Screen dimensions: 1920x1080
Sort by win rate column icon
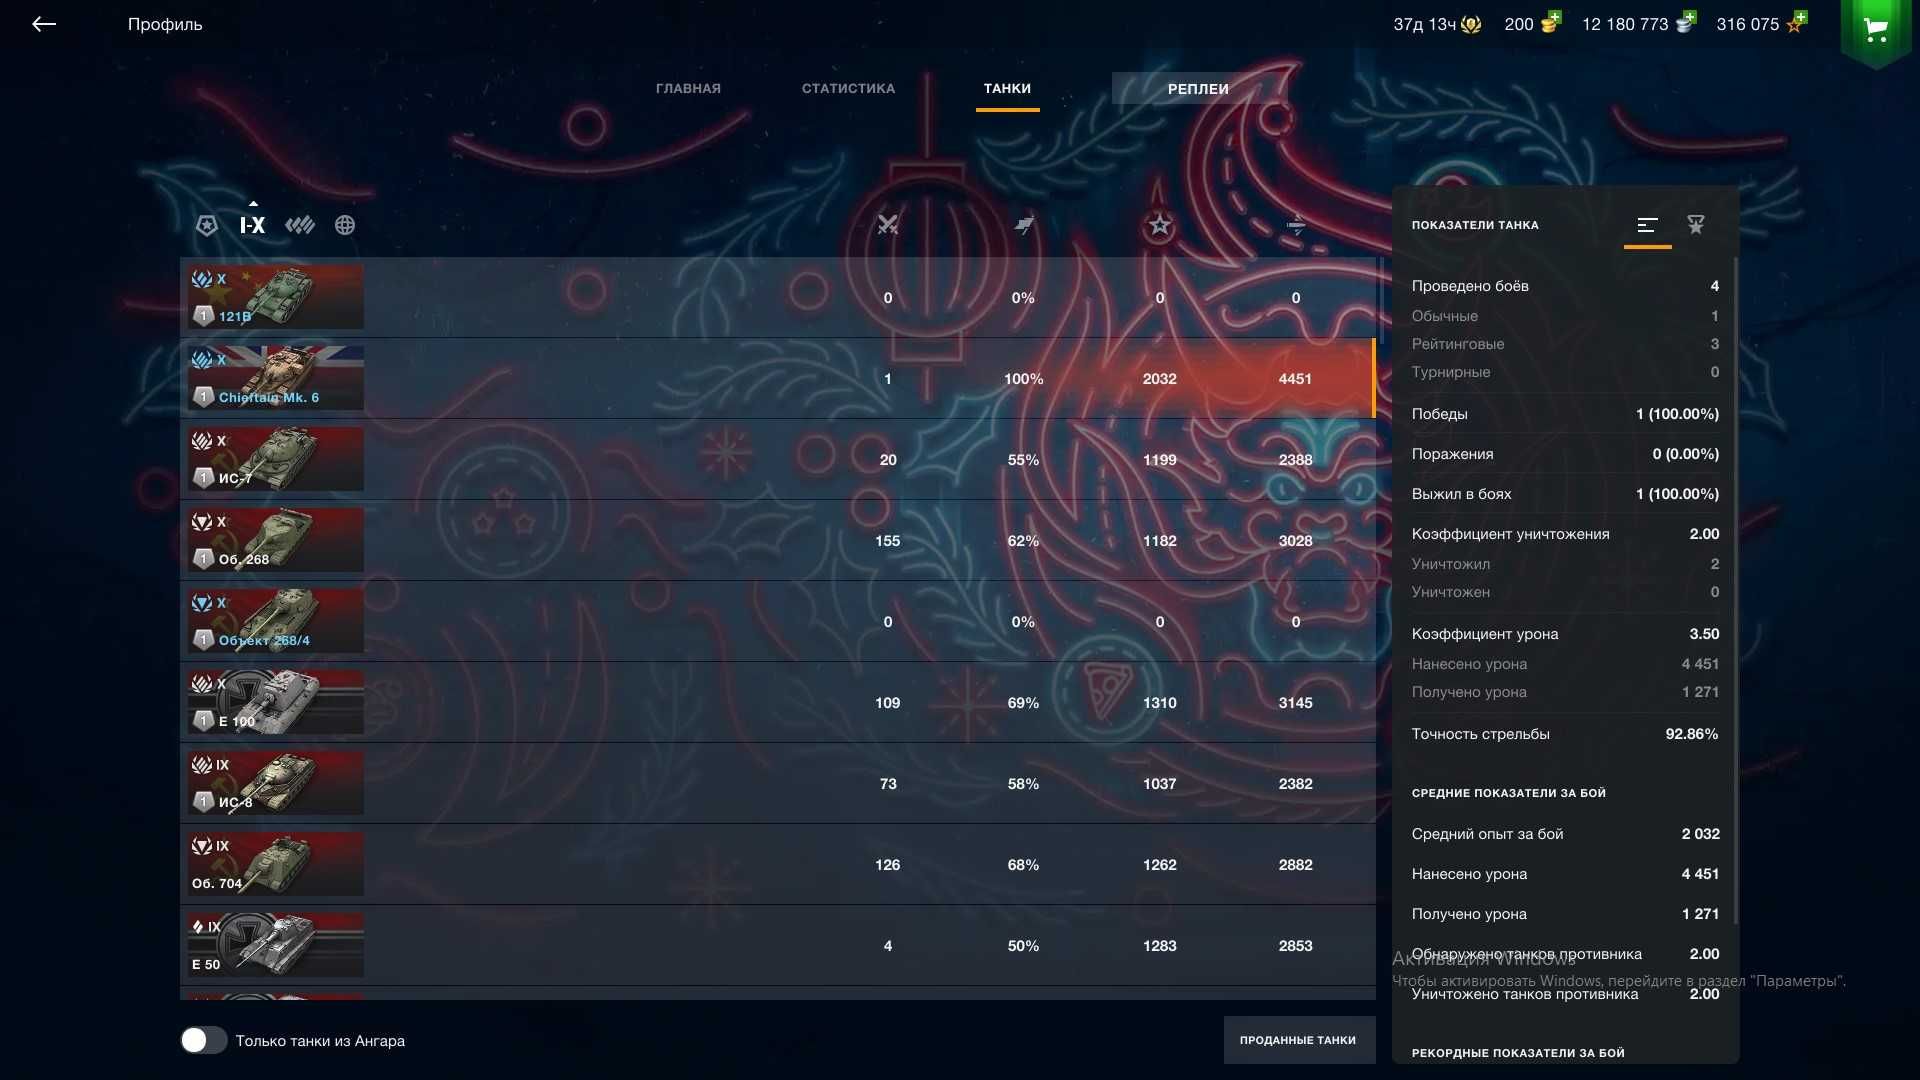pos(1024,225)
